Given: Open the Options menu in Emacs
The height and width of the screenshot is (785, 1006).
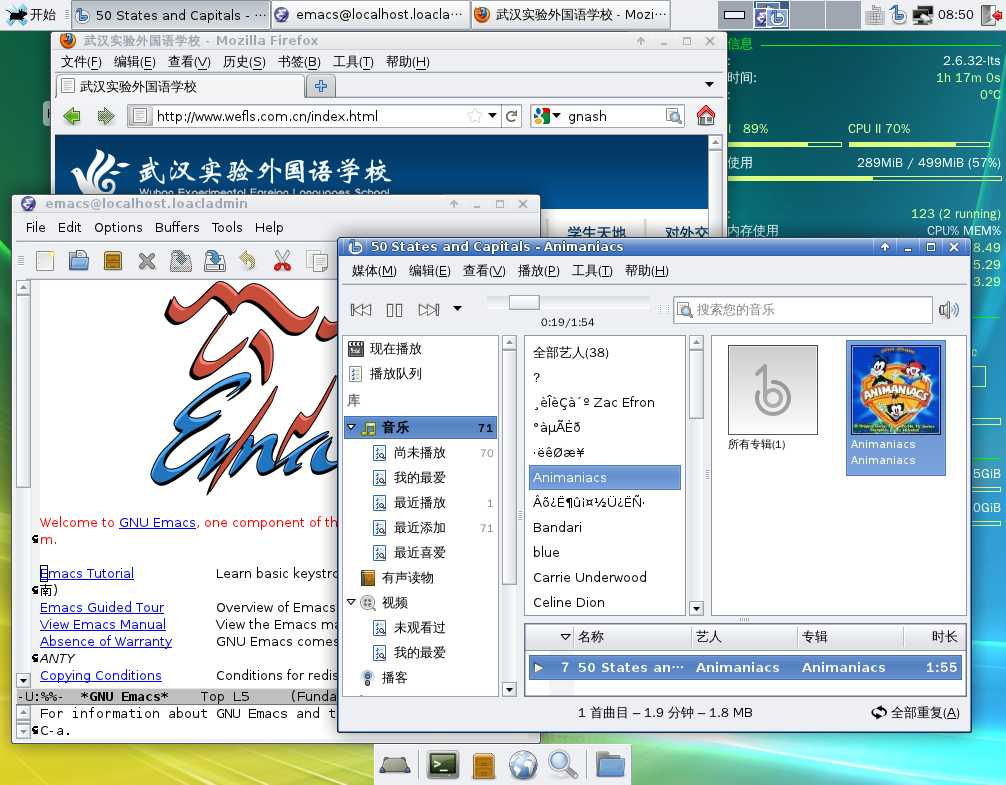Looking at the screenshot, I should tap(118, 228).
